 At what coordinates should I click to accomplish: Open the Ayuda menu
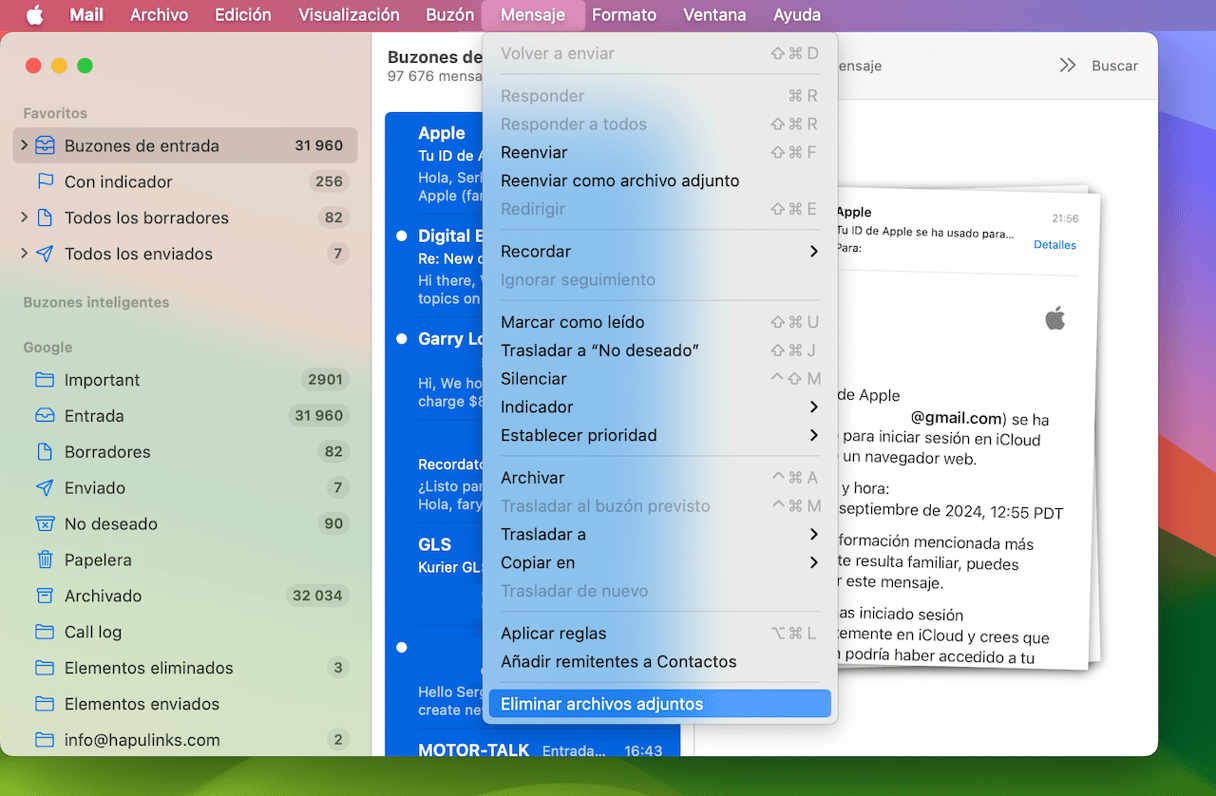pos(797,15)
